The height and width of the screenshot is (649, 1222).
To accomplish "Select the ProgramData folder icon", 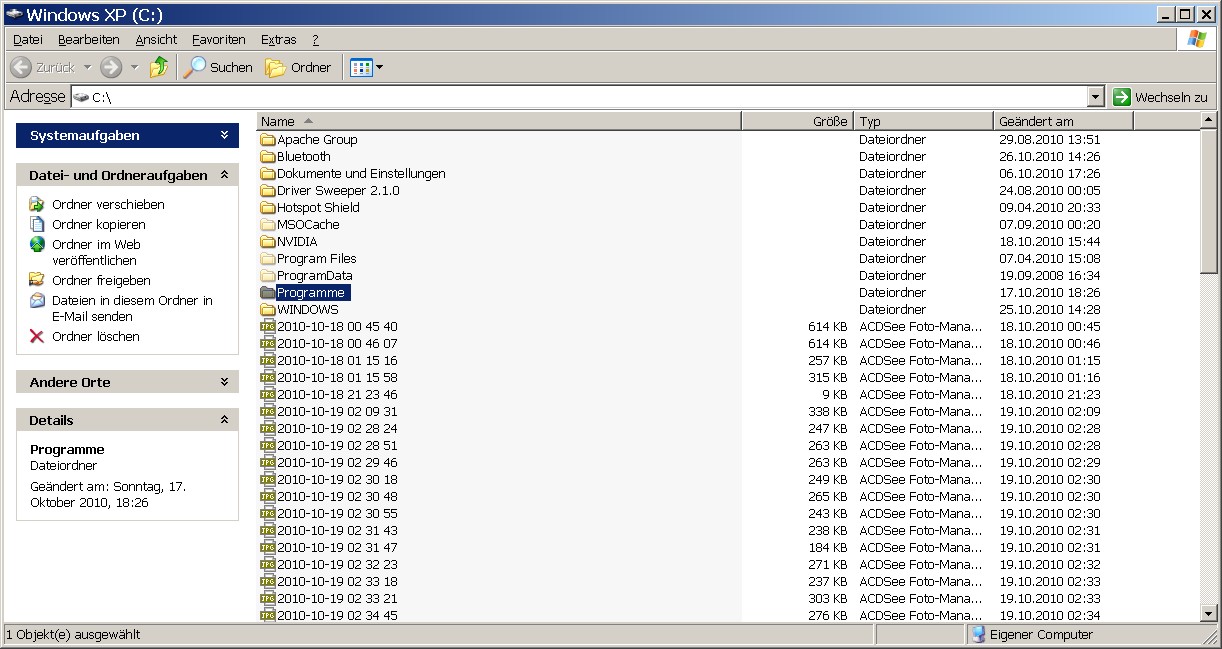I will point(267,276).
